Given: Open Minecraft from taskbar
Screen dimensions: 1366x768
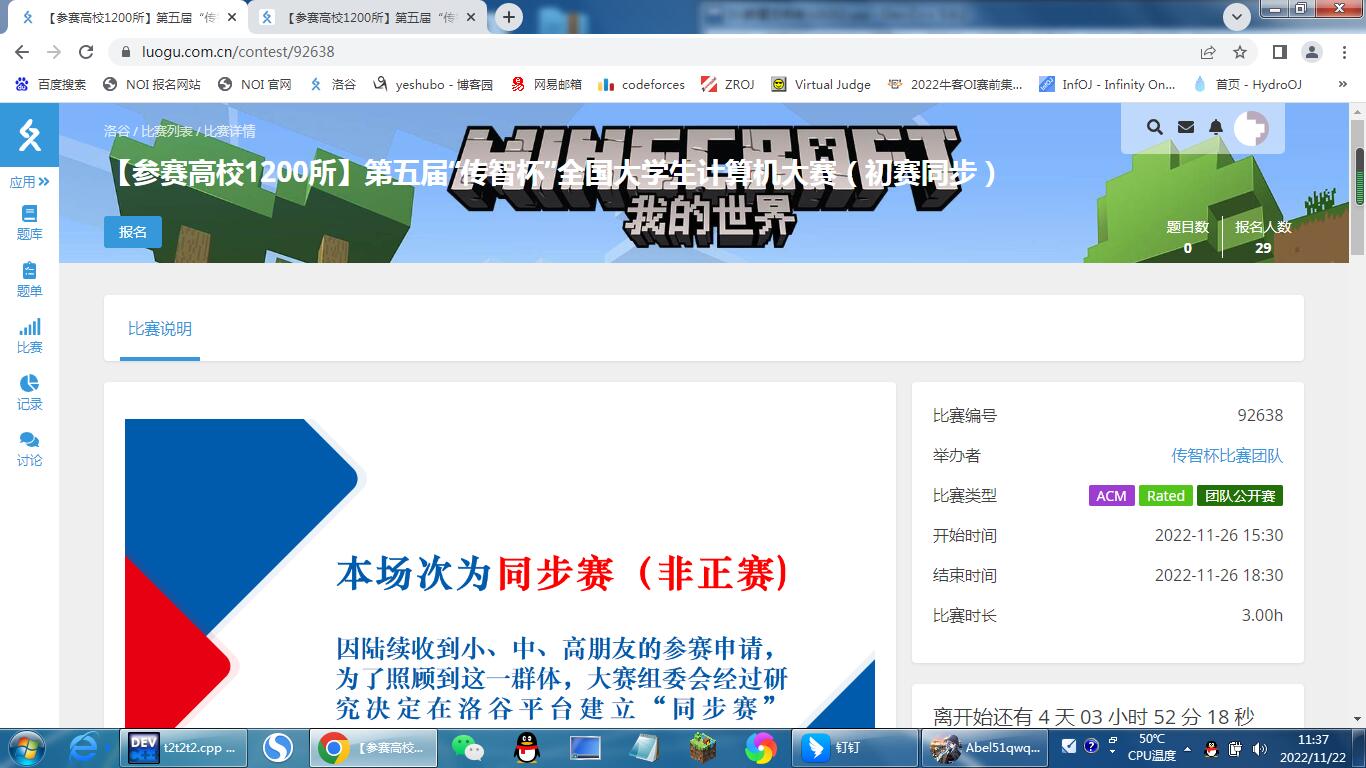Looking at the screenshot, I should pyautogui.click(x=704, y=747).
